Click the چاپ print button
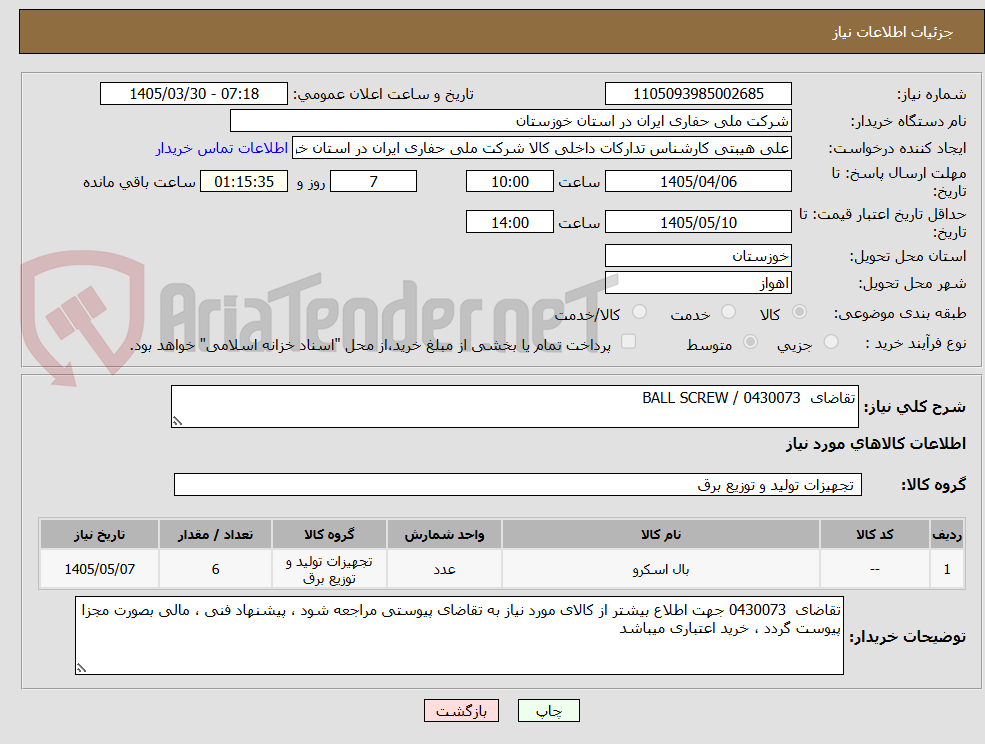 [548, 711]
